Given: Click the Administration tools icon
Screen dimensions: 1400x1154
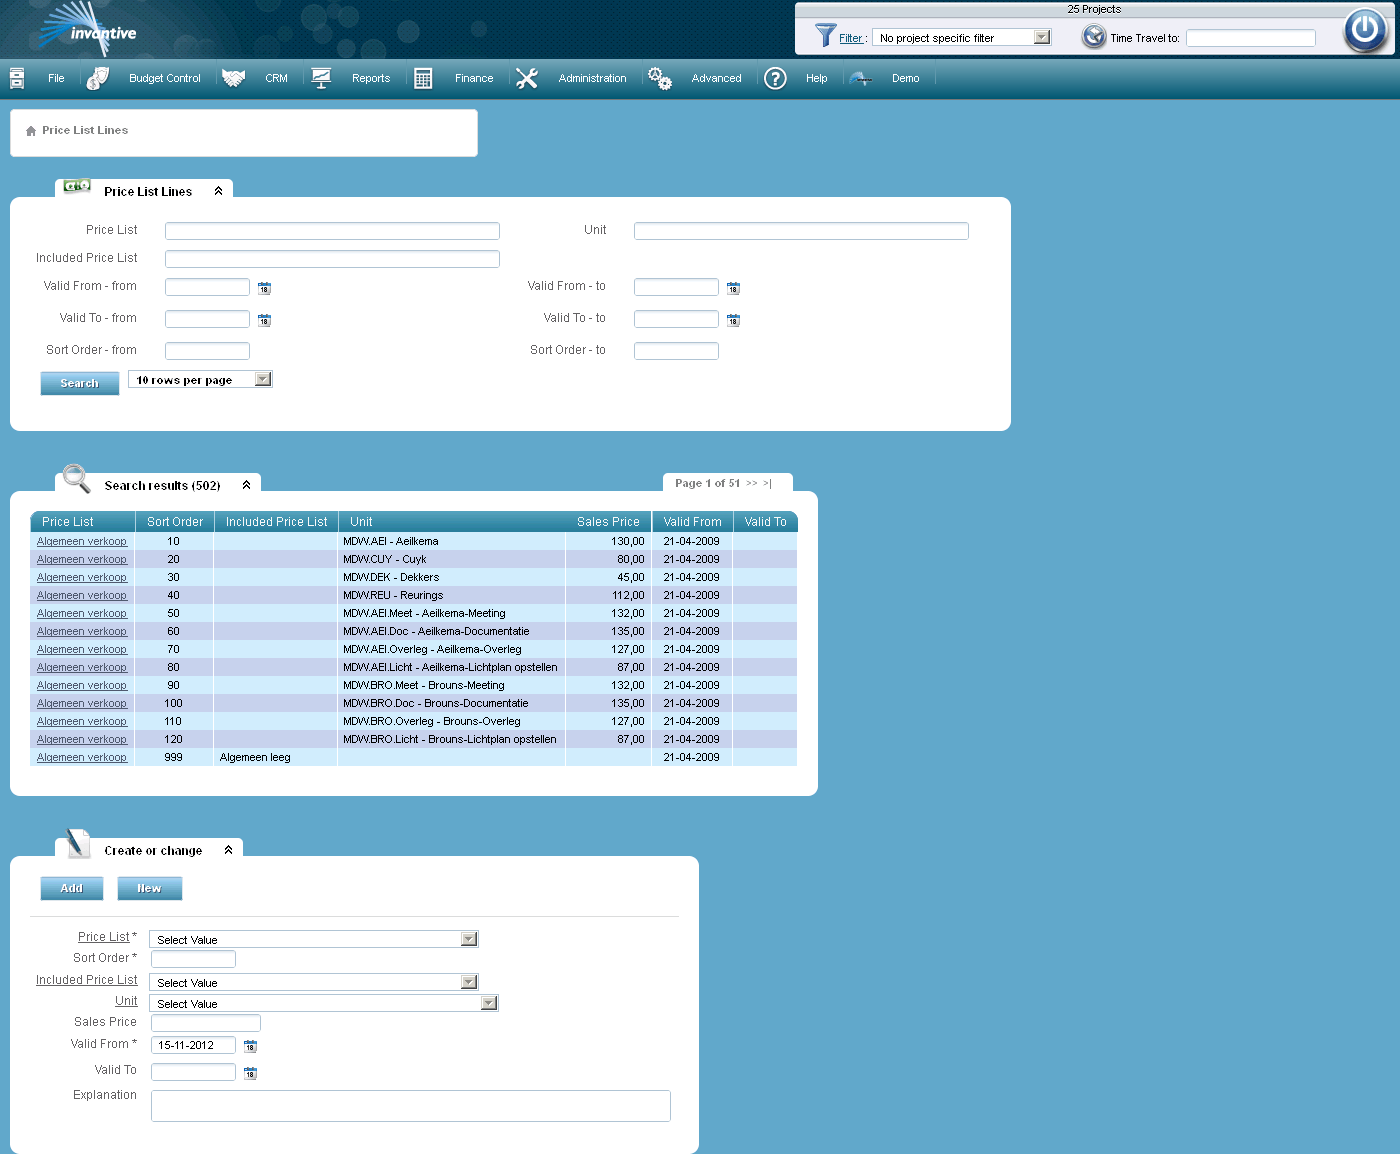Looking at the screenshot, I should pos(527,78).
